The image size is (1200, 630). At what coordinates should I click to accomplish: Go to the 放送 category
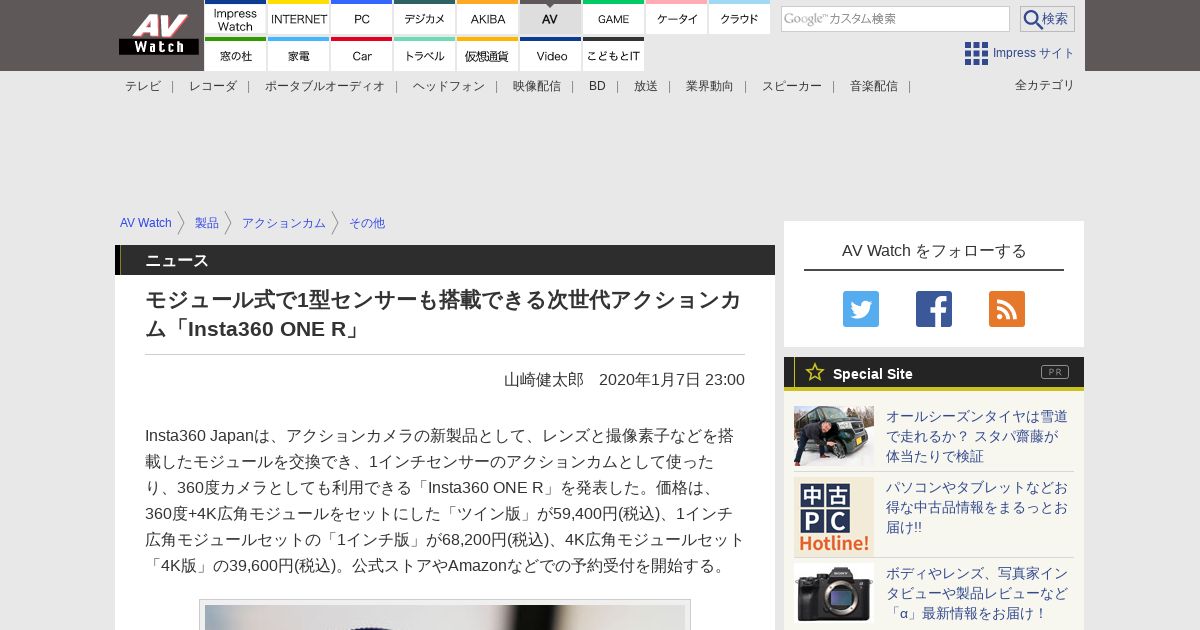[646, 86]
